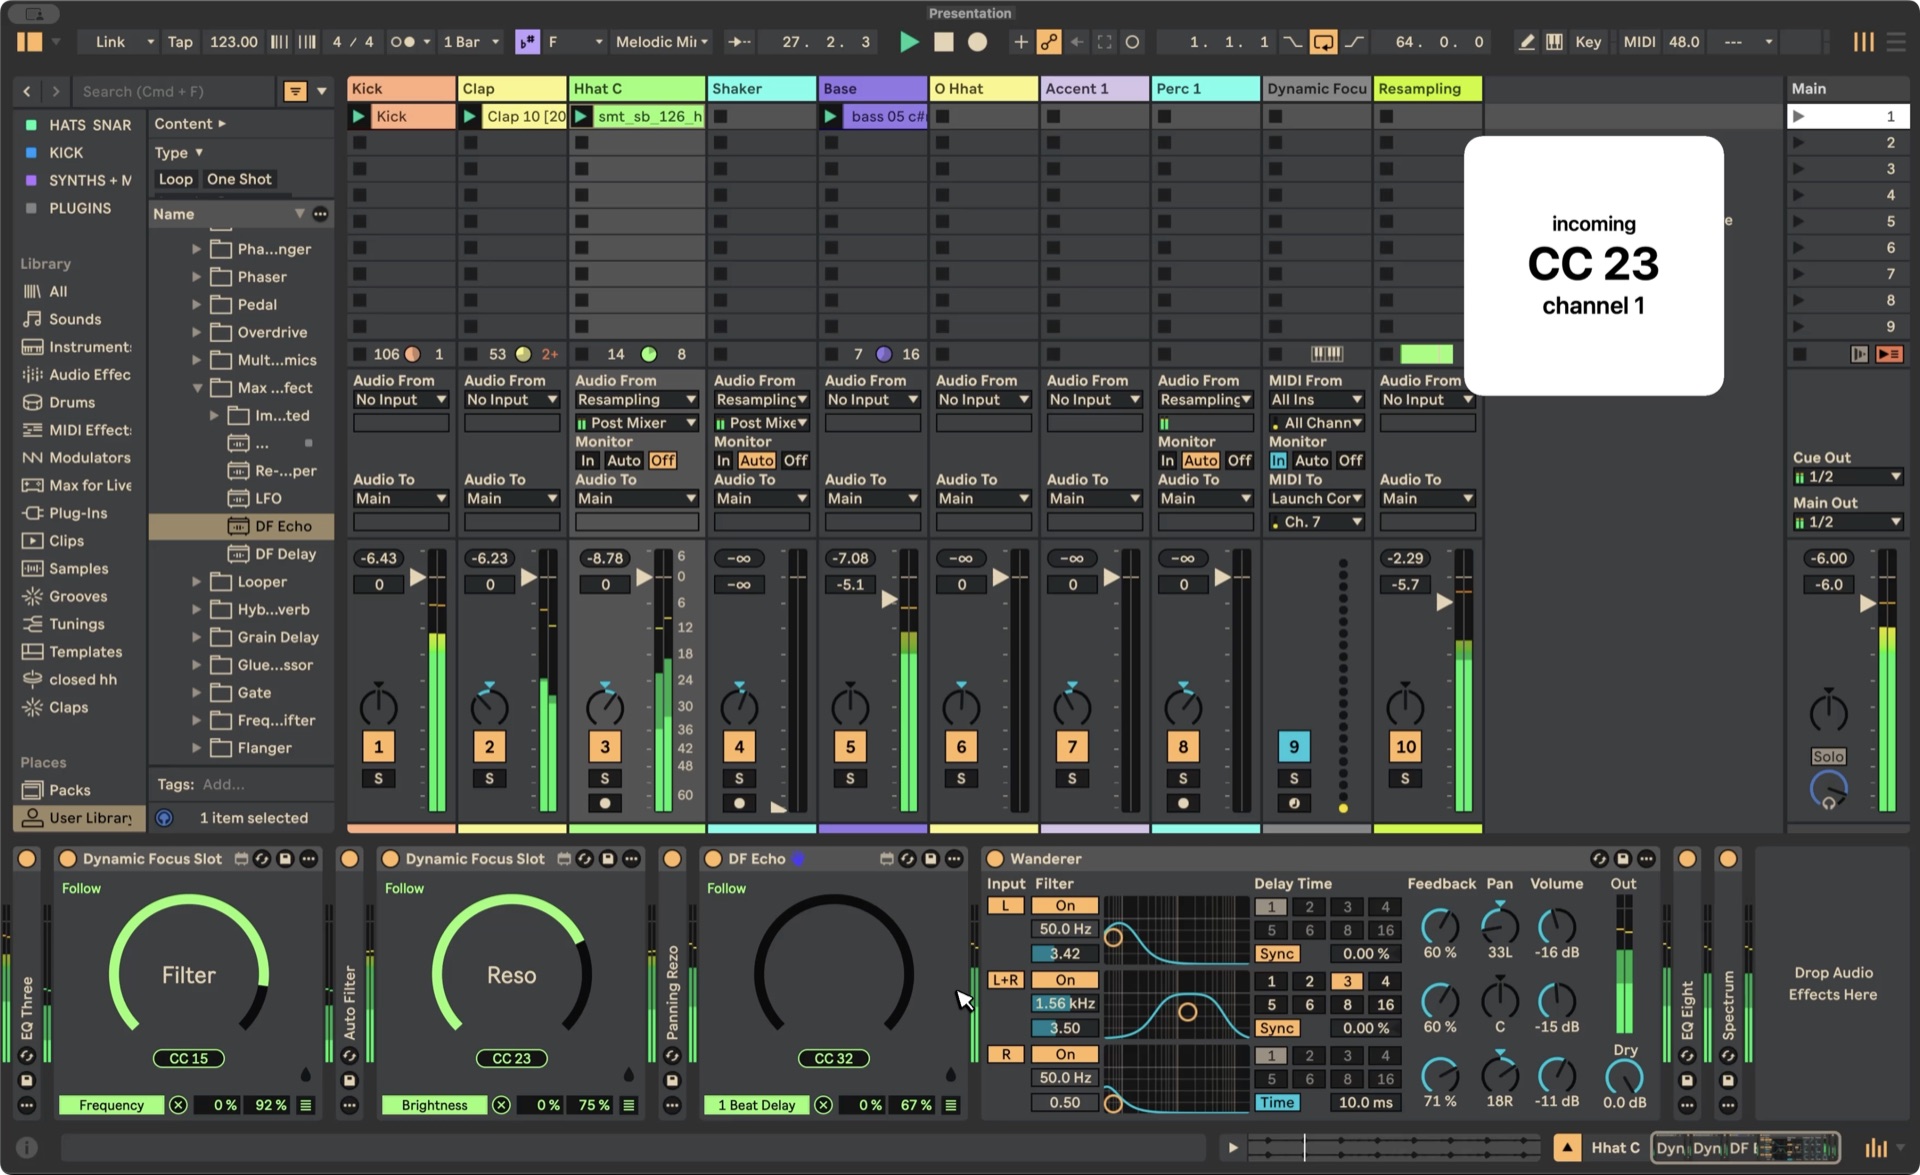Save preset of Wanderer device
This screenshot has height=1175, width=1920.
click(1622, 859)
